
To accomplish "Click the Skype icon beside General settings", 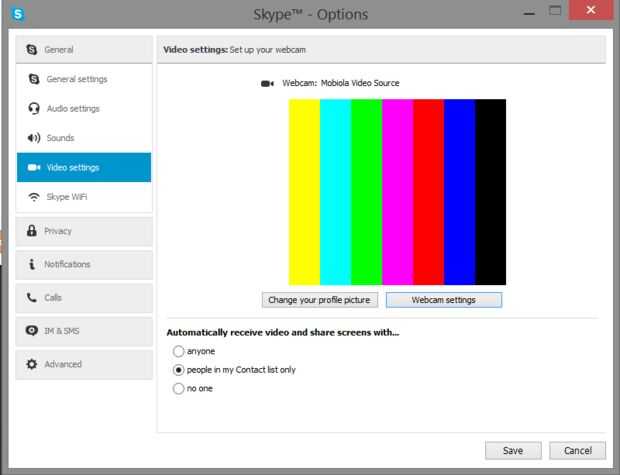I will click(x=34, y=79).
